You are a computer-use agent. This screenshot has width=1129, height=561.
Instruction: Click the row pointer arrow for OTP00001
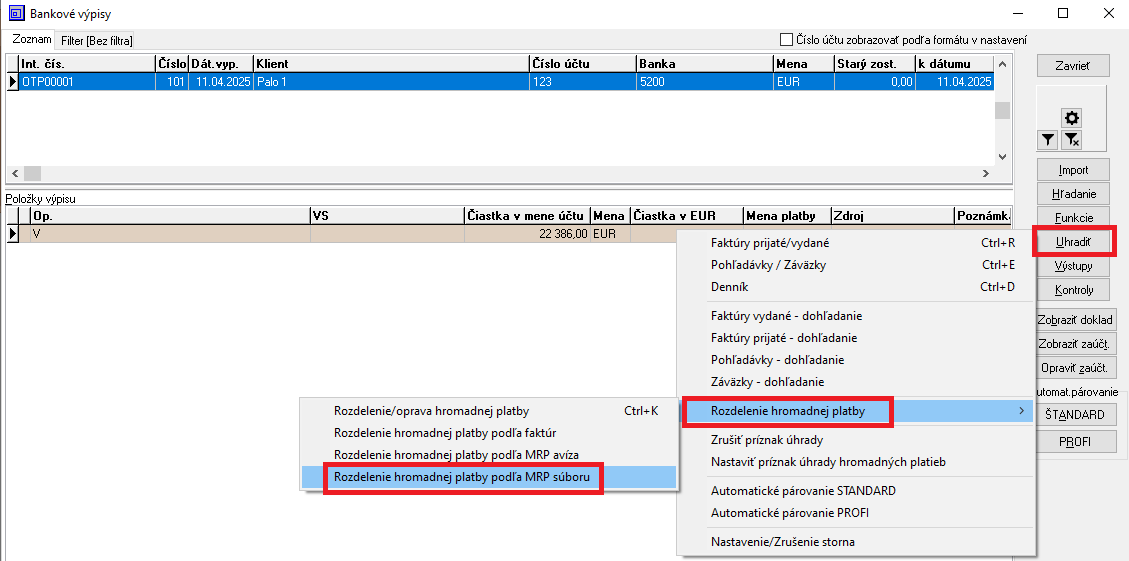(13, 83)
